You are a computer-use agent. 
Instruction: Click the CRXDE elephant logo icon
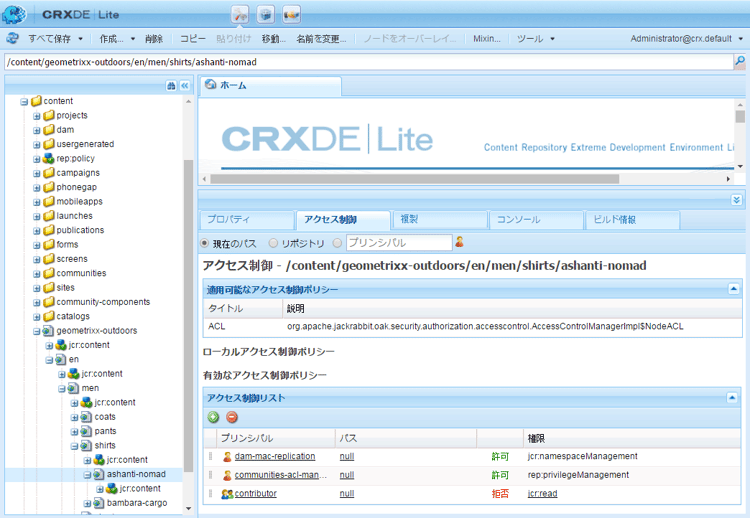click(x=14, y=14)
